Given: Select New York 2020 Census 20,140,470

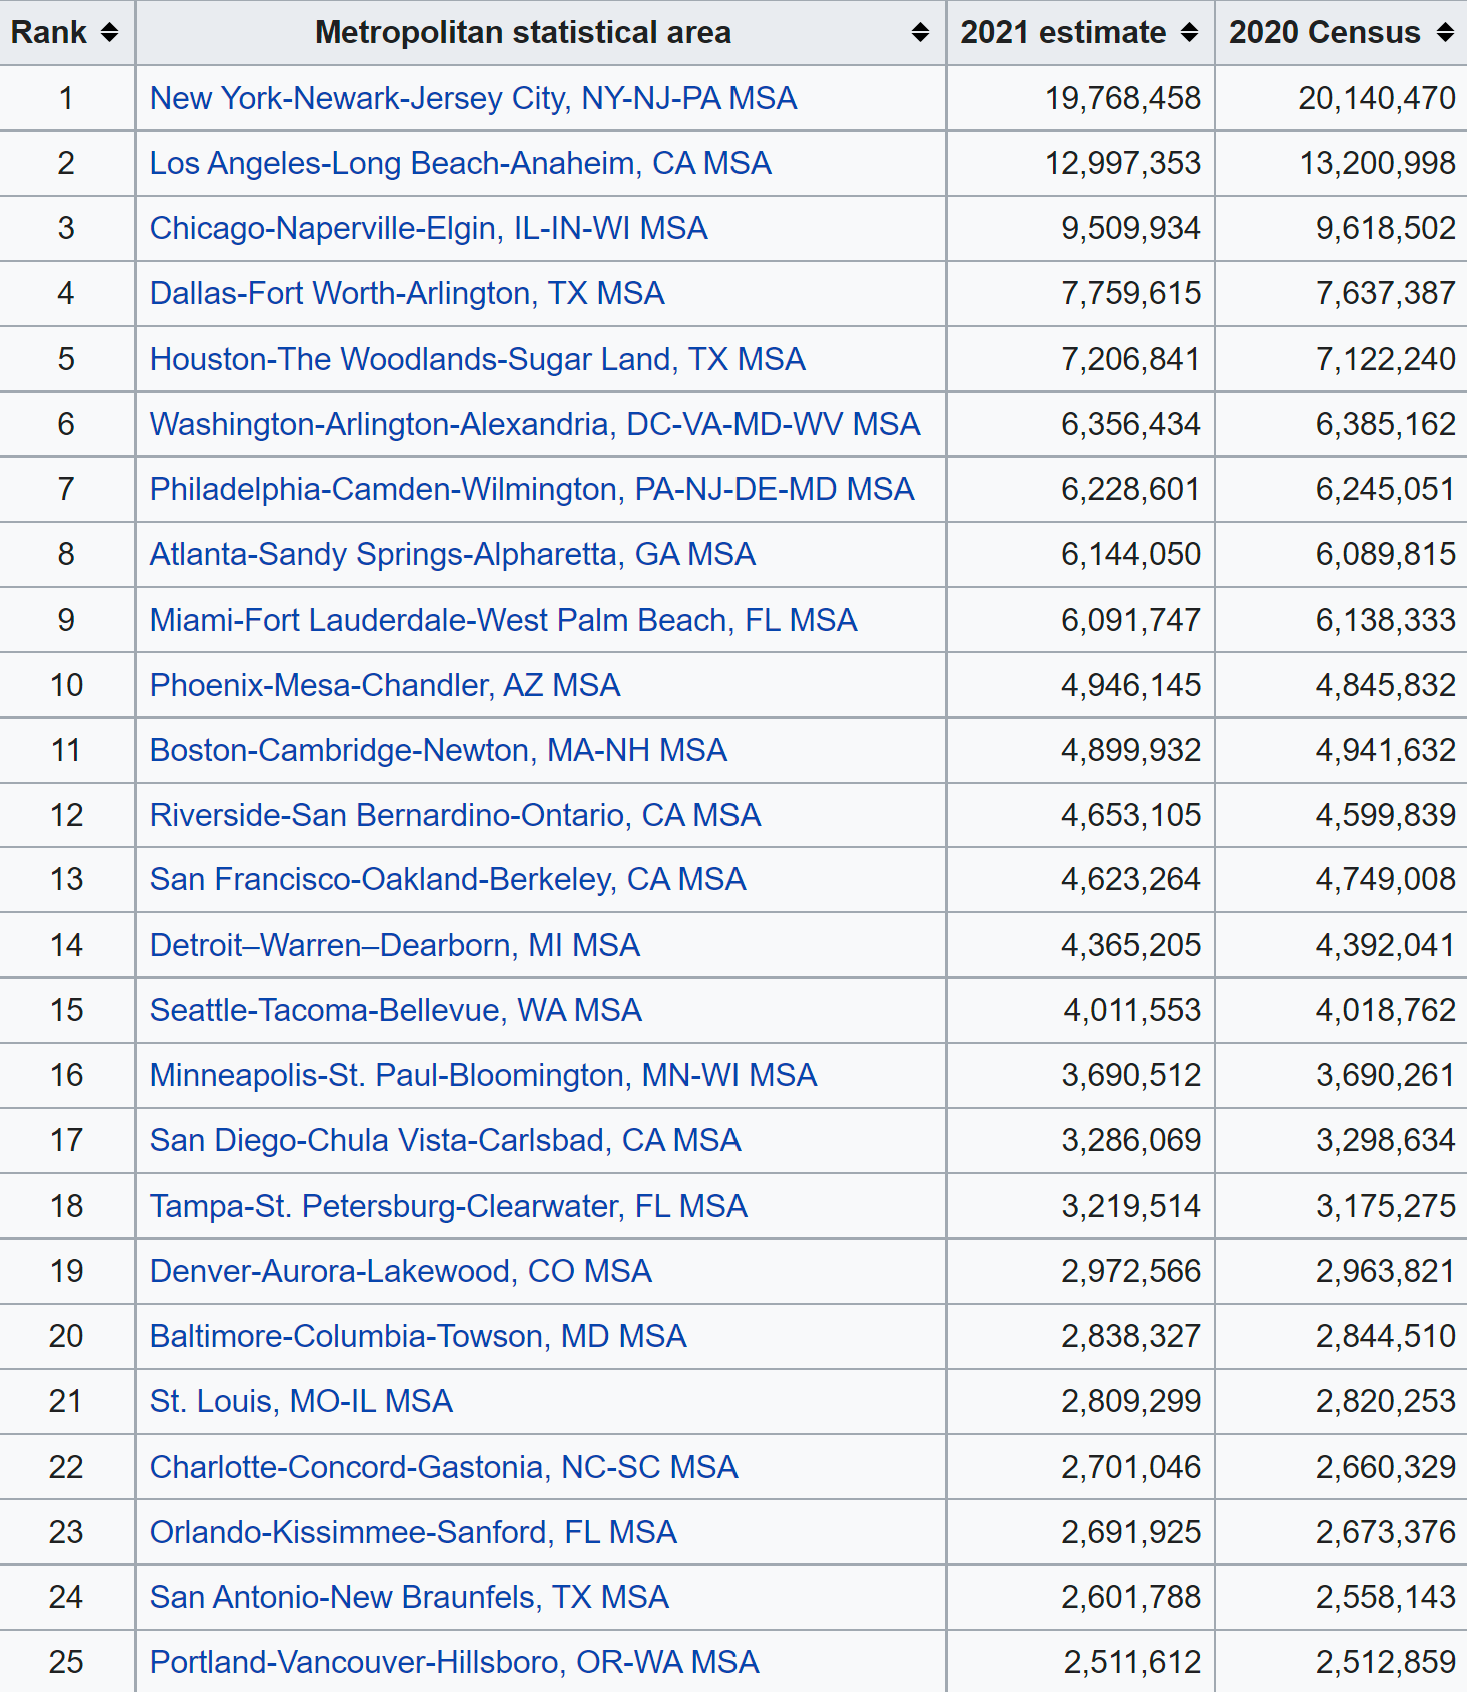Looking at the screenshot, I should click(x=1377, y=98).
